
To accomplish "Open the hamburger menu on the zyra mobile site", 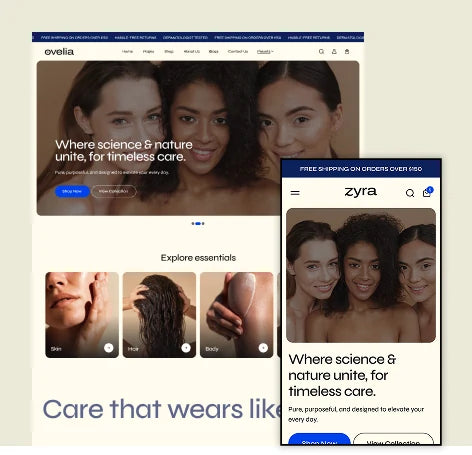I will pos(295,193).
